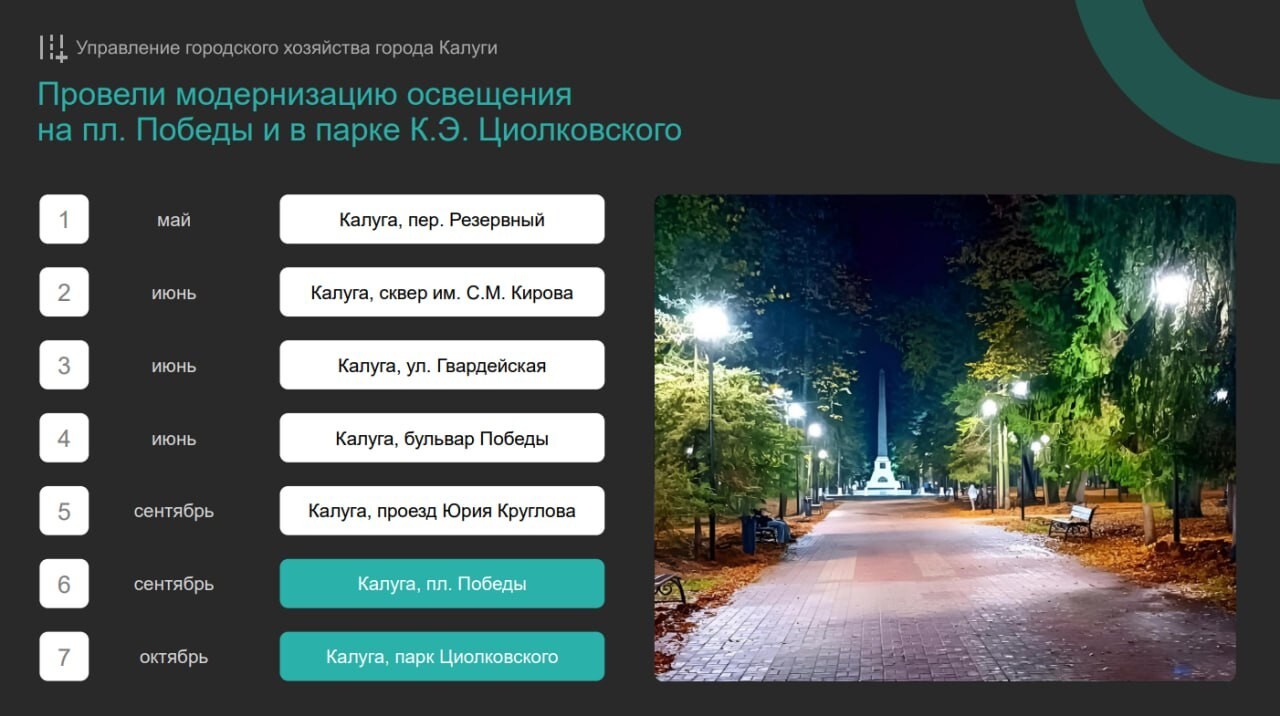1280x716 pixels.
Task: Open the night park alley photo
Action: pos(945,438)
